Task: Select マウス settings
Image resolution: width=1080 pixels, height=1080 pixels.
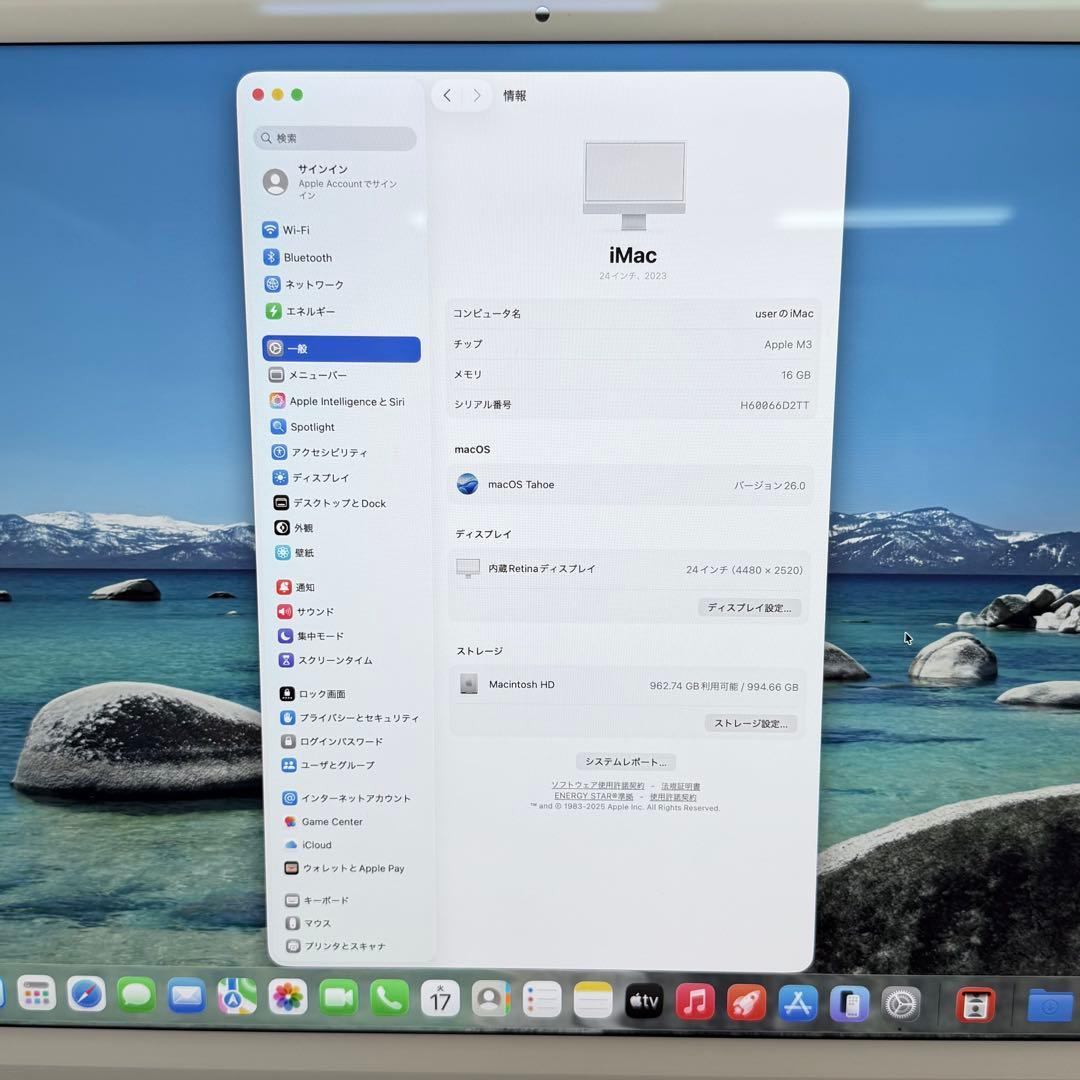Action: 309,923
